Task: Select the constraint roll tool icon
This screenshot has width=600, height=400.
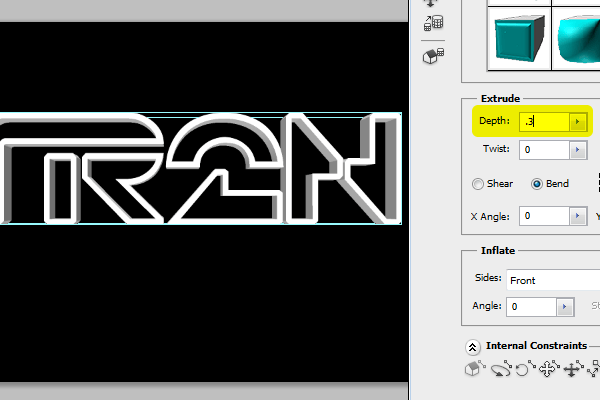Action: point(525,369)
